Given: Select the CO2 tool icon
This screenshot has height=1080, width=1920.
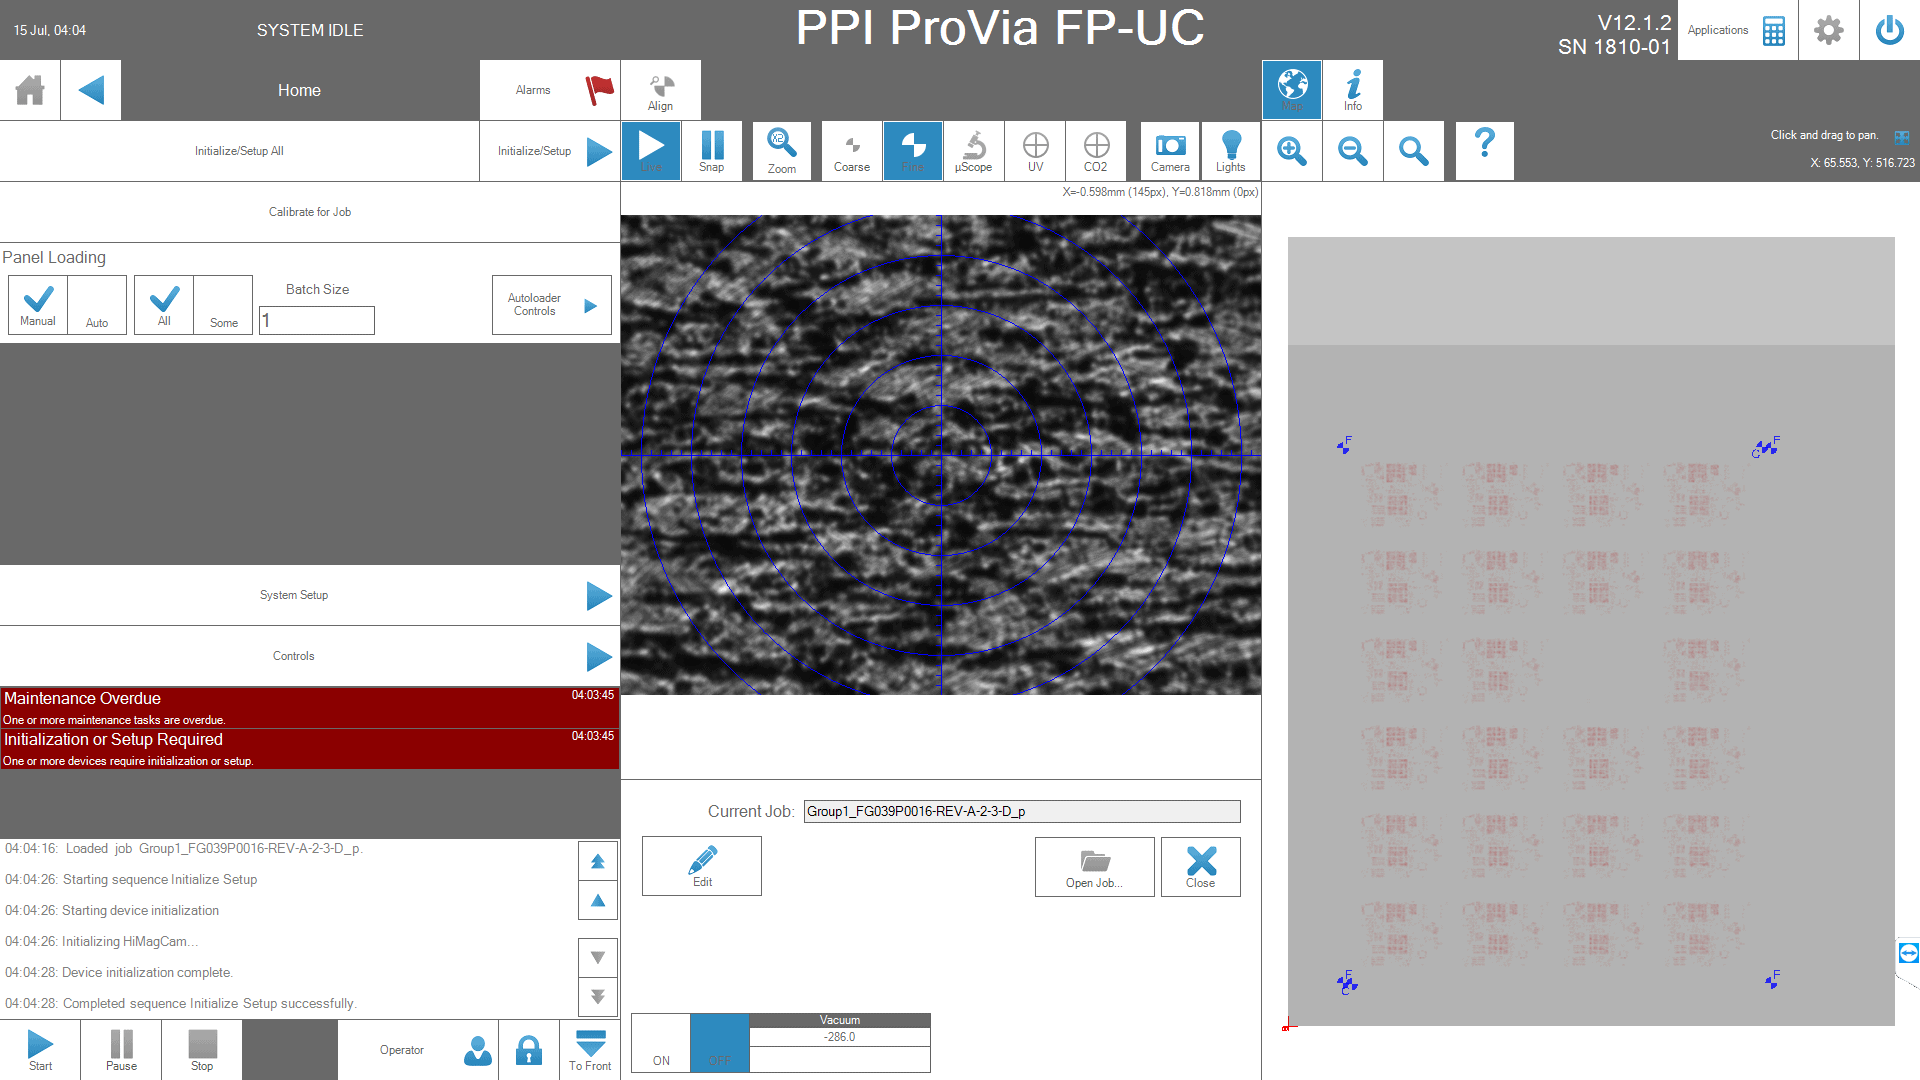Looking at the screenshot, I should click(1096, 150).
